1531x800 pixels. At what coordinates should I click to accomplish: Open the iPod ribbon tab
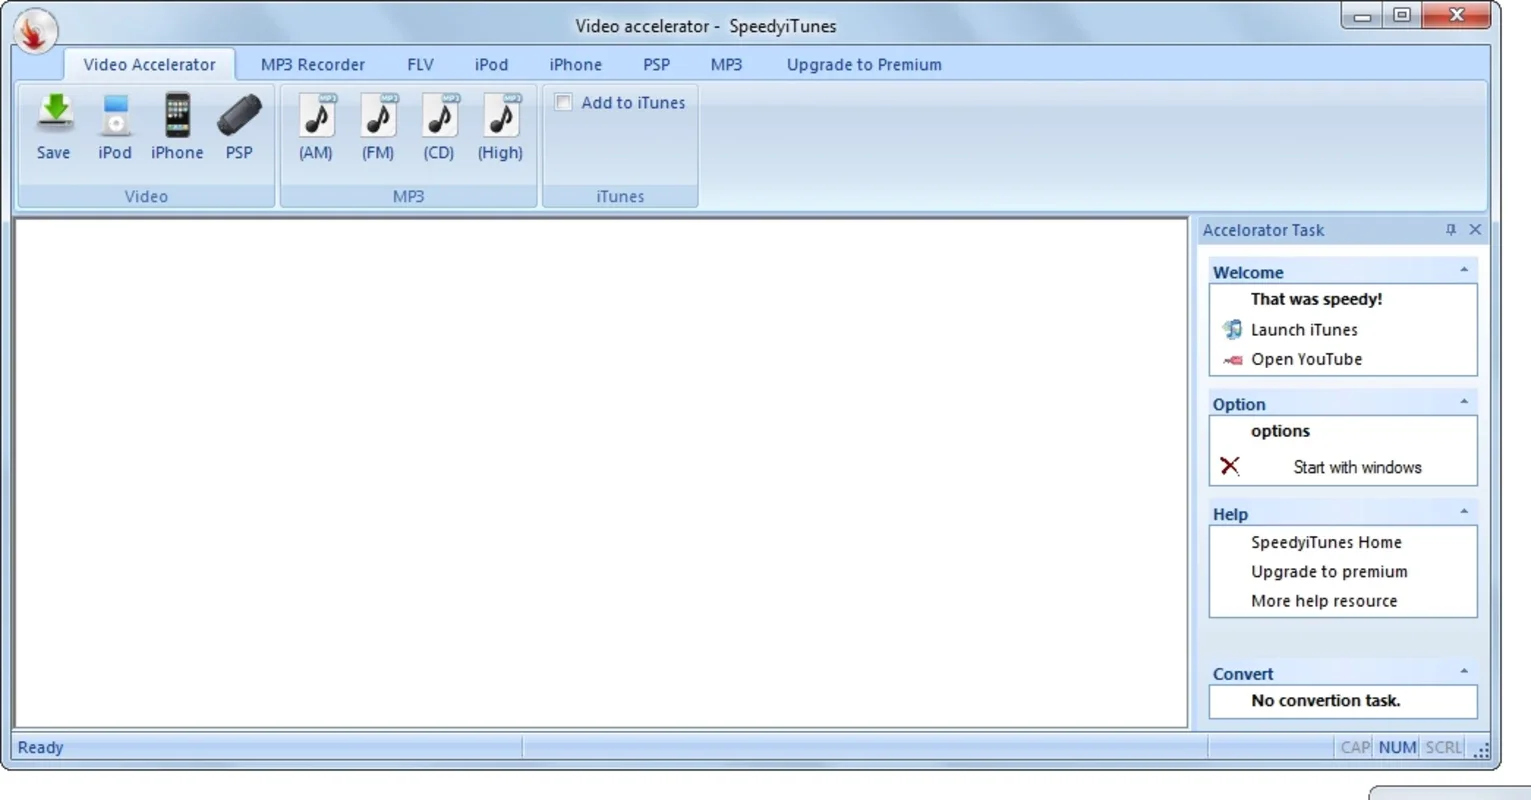pyautogui.click(x=491, y=64)
